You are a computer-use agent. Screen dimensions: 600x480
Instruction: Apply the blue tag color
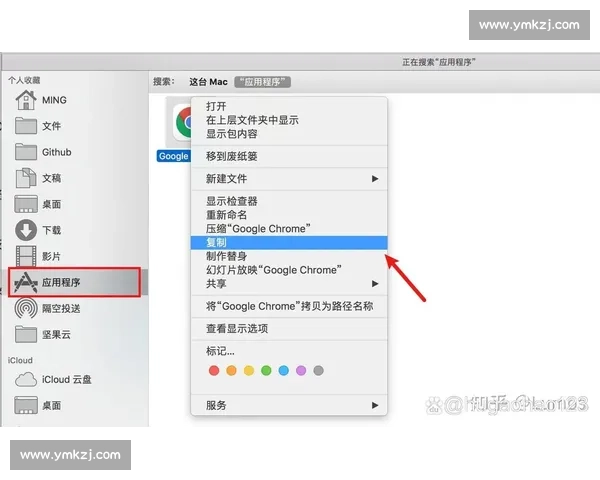coord(284,371)
